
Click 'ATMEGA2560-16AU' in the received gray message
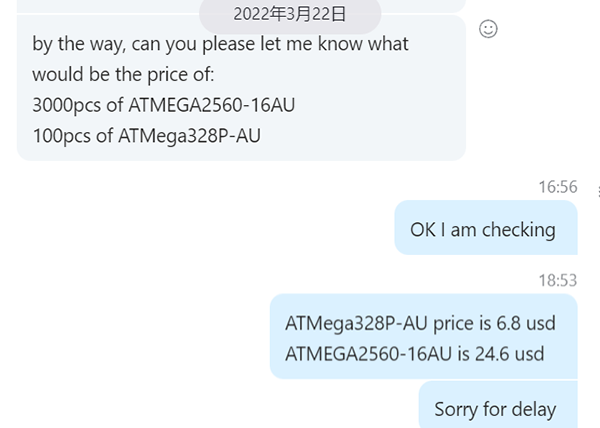point(212,105)
